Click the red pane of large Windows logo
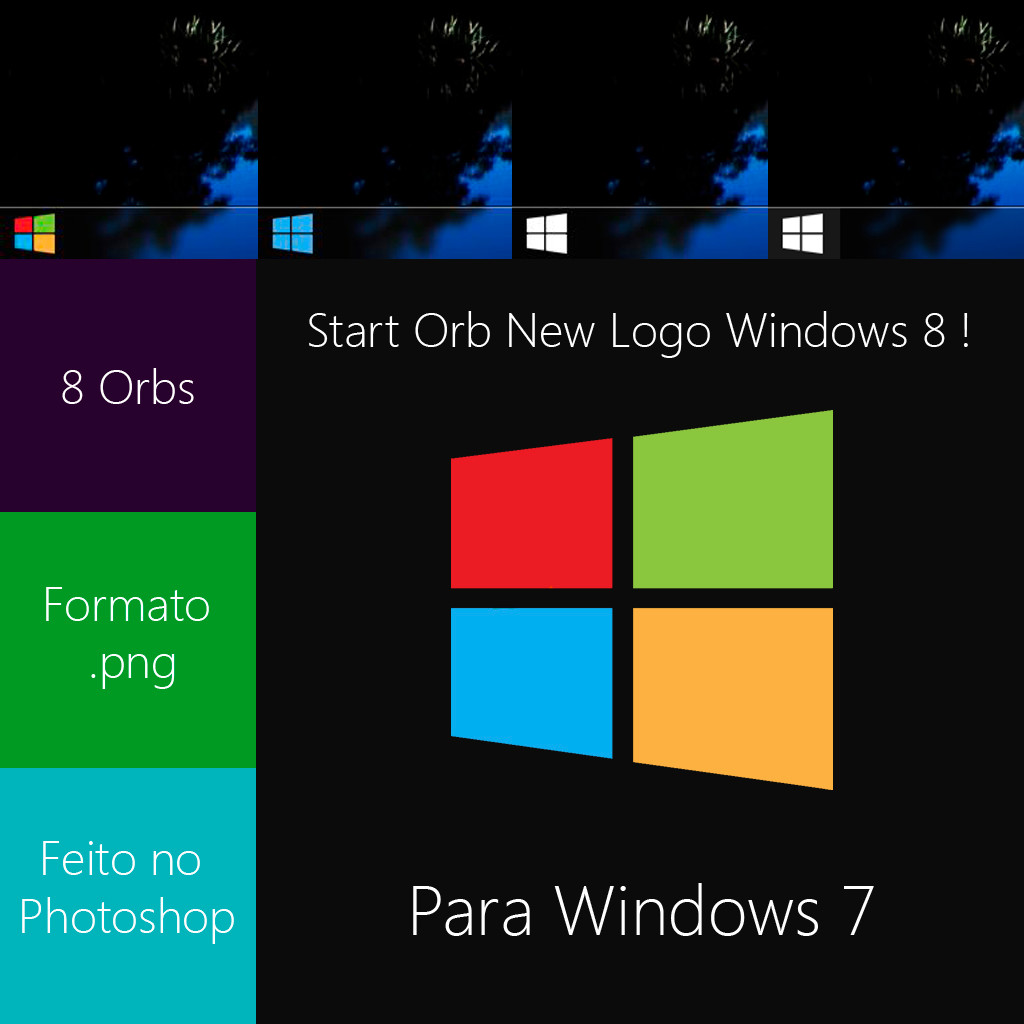1024x1024 pixels. click(x=532, y=514)
